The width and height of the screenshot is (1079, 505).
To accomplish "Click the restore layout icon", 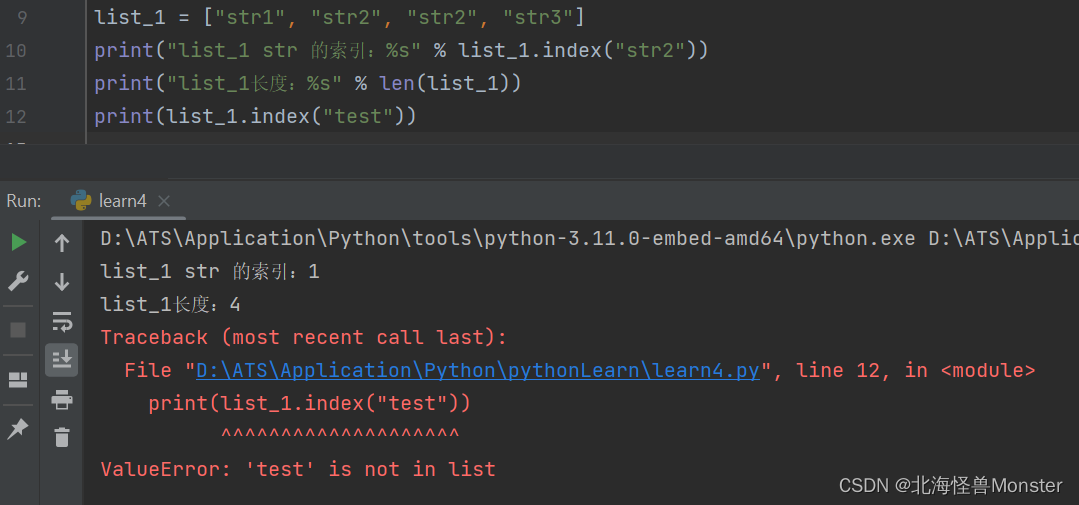I will [19, 379].
